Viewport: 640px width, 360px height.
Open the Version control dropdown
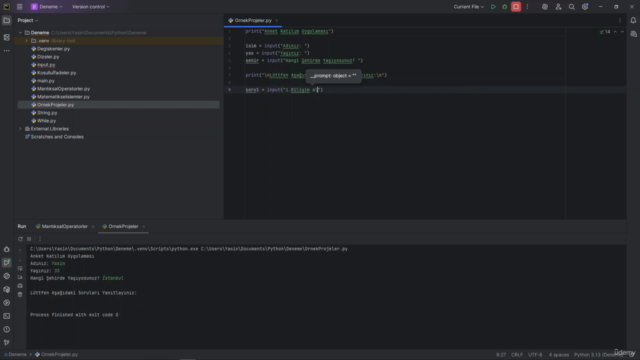coord(91,7)
